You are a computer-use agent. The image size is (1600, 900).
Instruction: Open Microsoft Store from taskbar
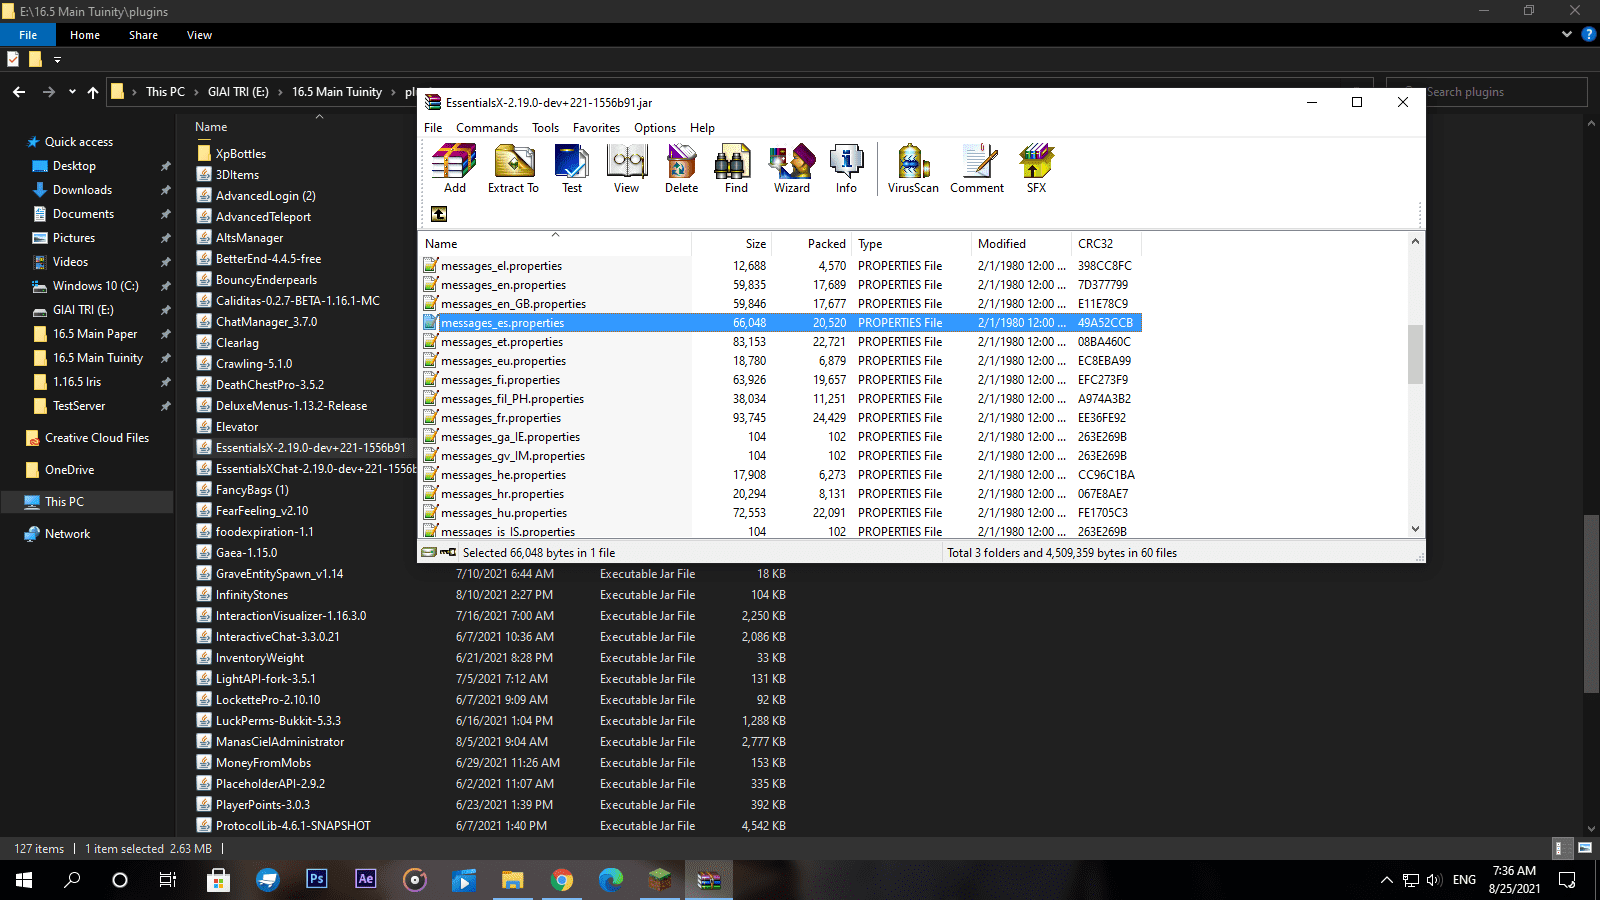click(218, 880)
